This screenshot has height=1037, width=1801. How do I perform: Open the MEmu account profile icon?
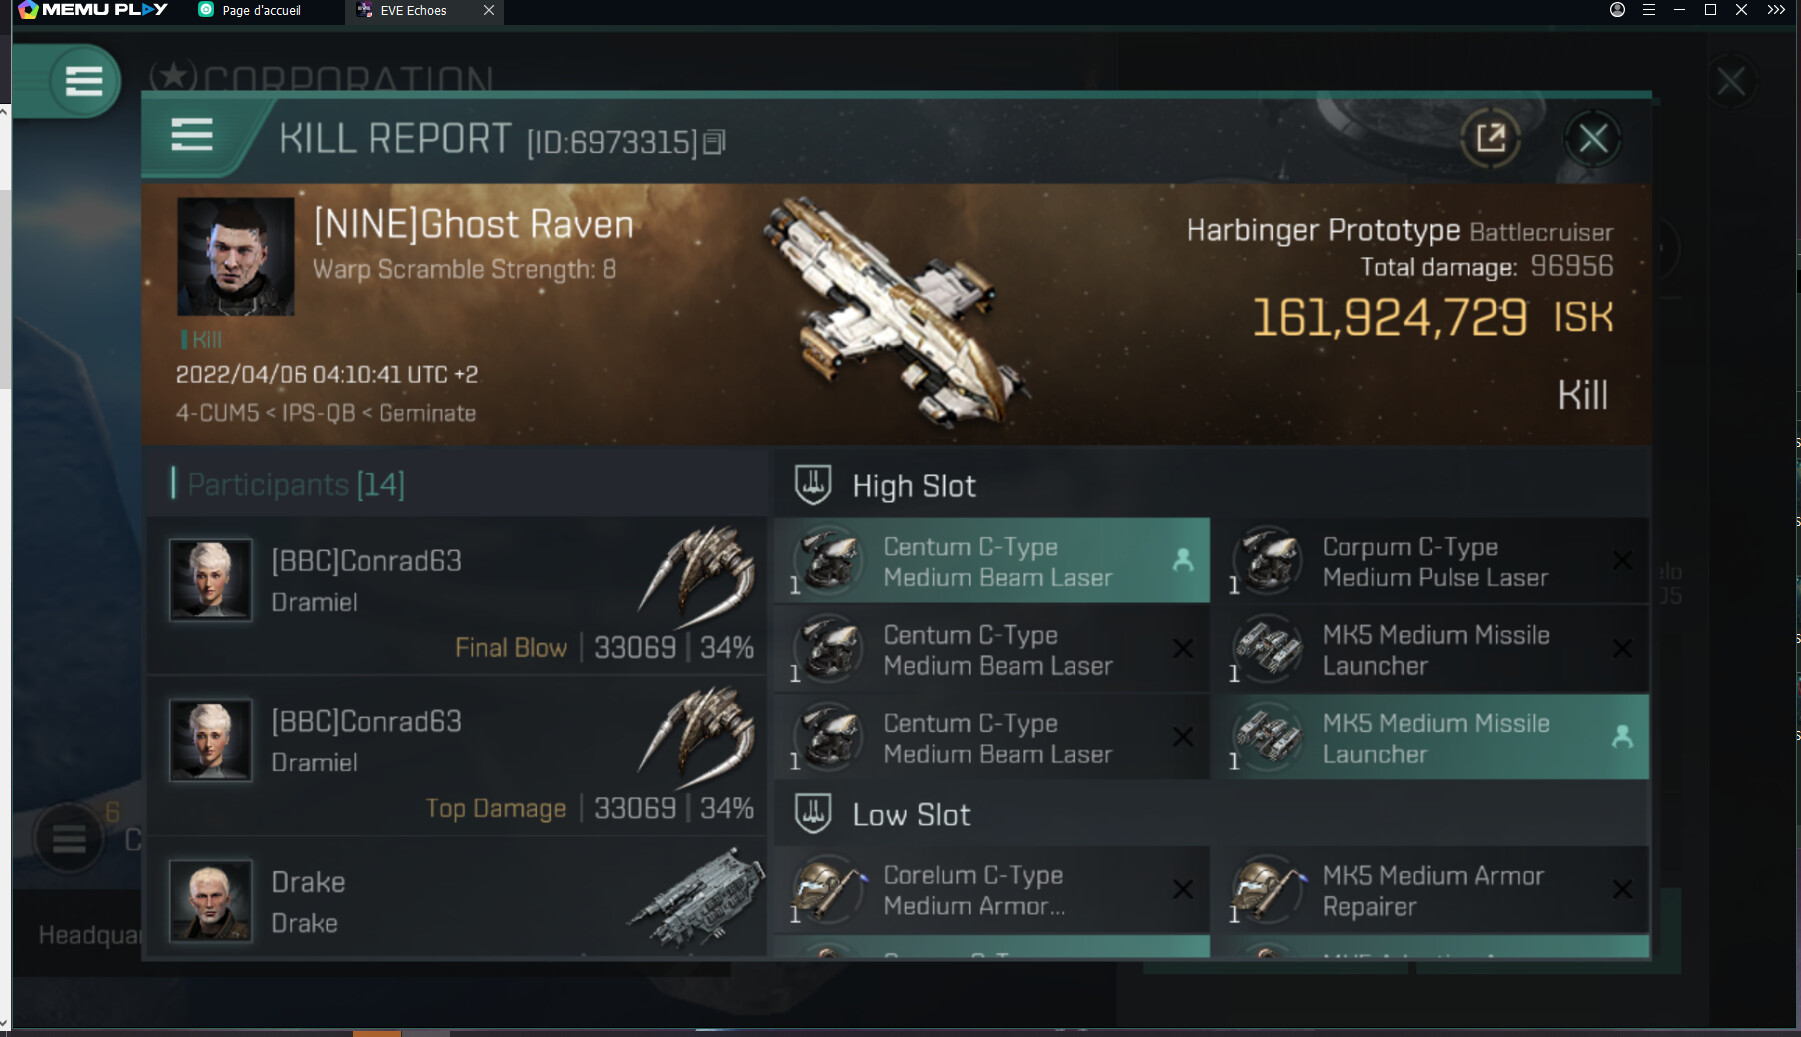(x=1617, y=10)
